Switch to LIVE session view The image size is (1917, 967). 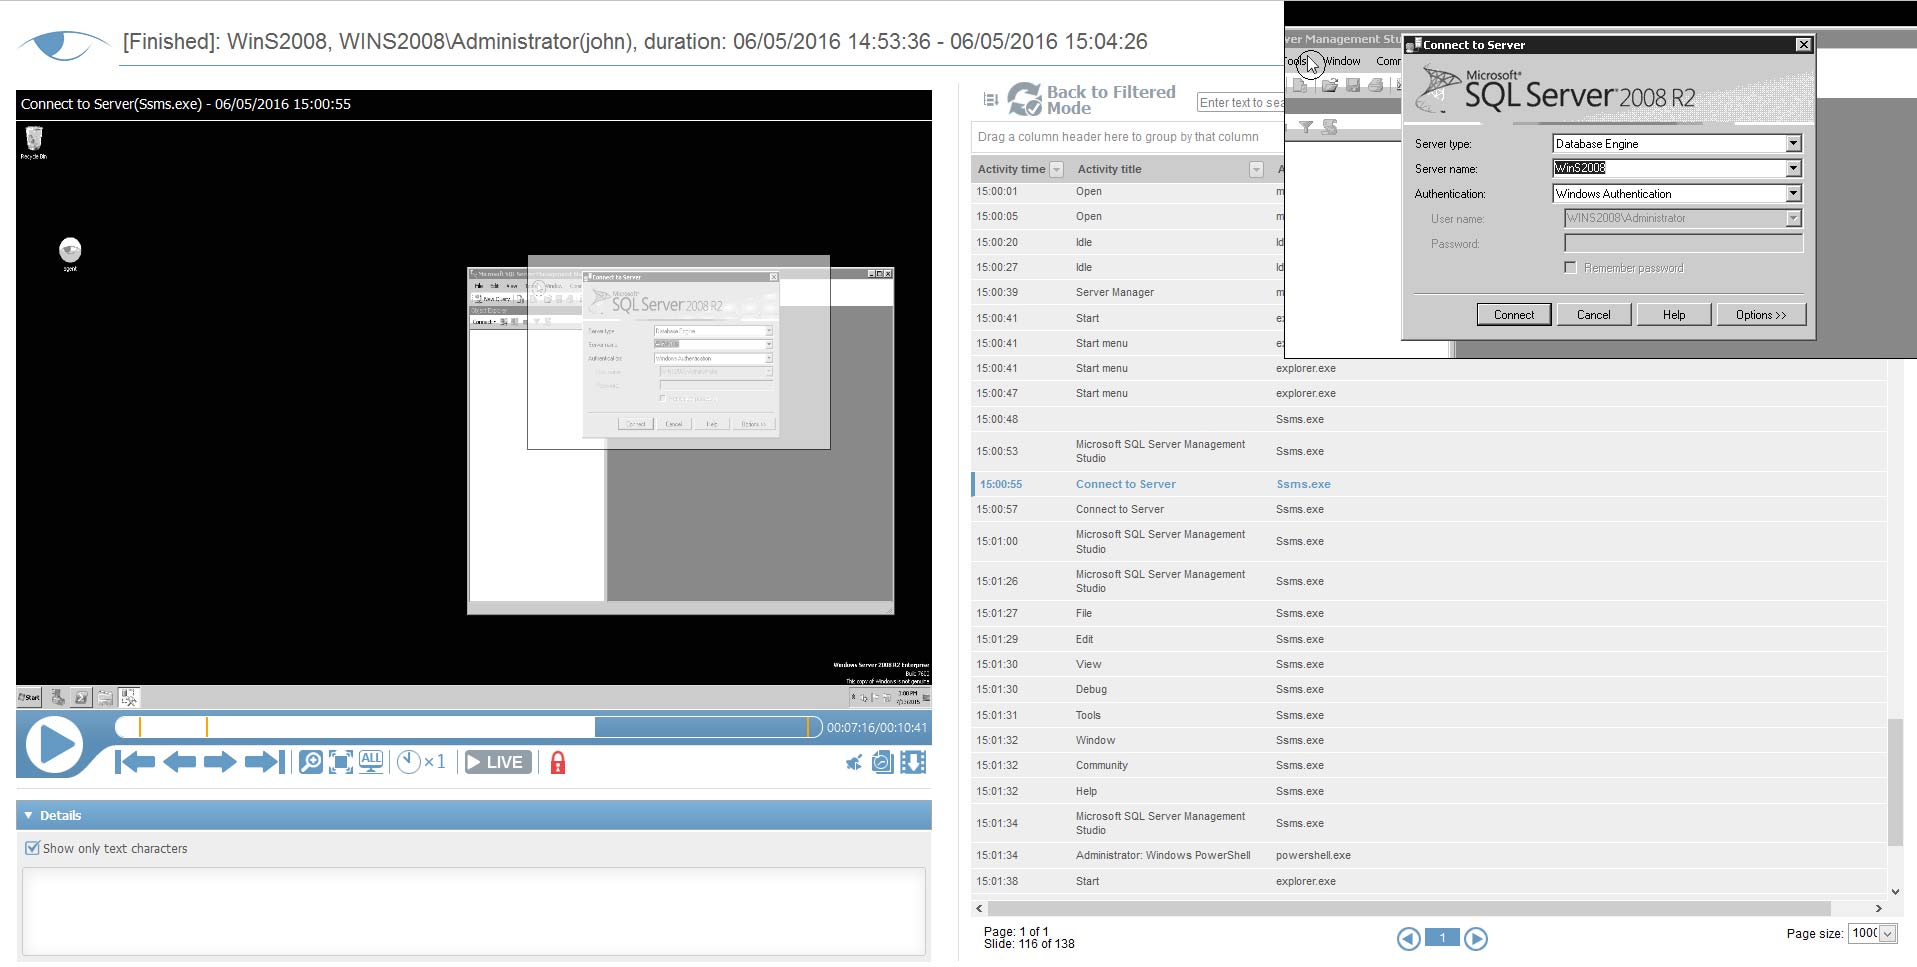pyautogui.click(x=497, y=762)
